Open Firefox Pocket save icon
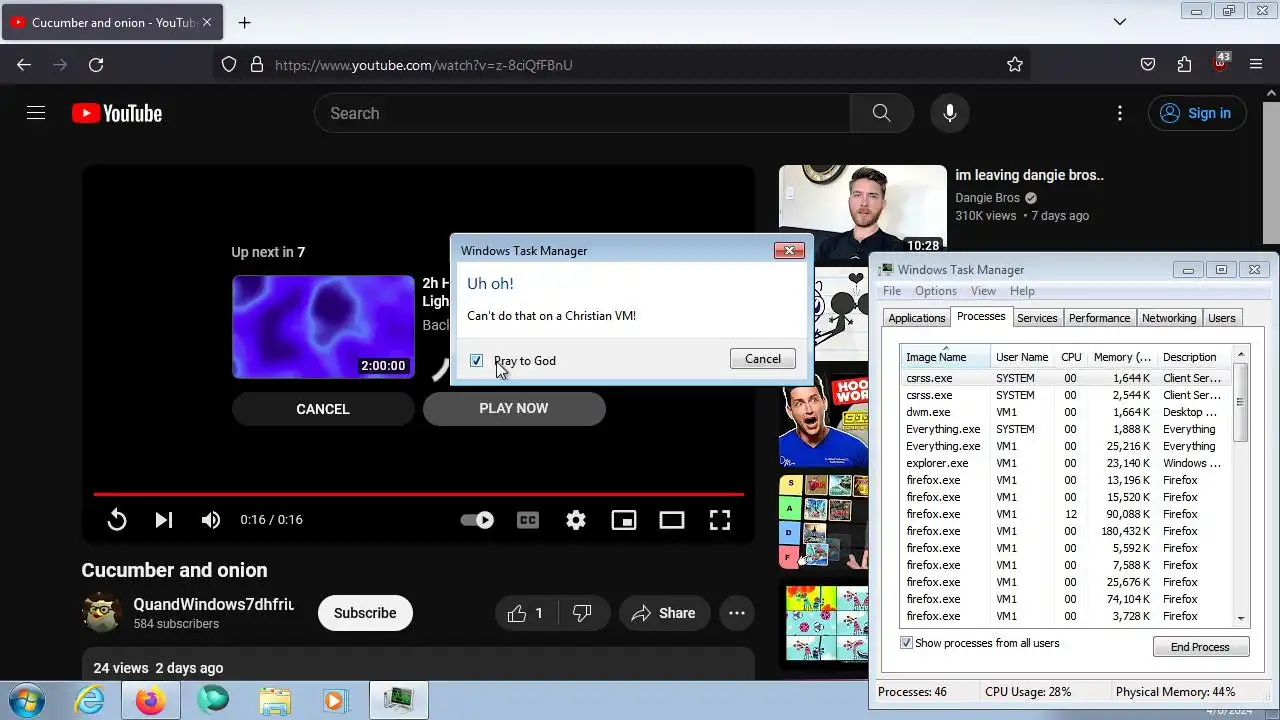The width and height of the screenshot is (1280, 720). pyautogui.click(x=1148, y=64)
